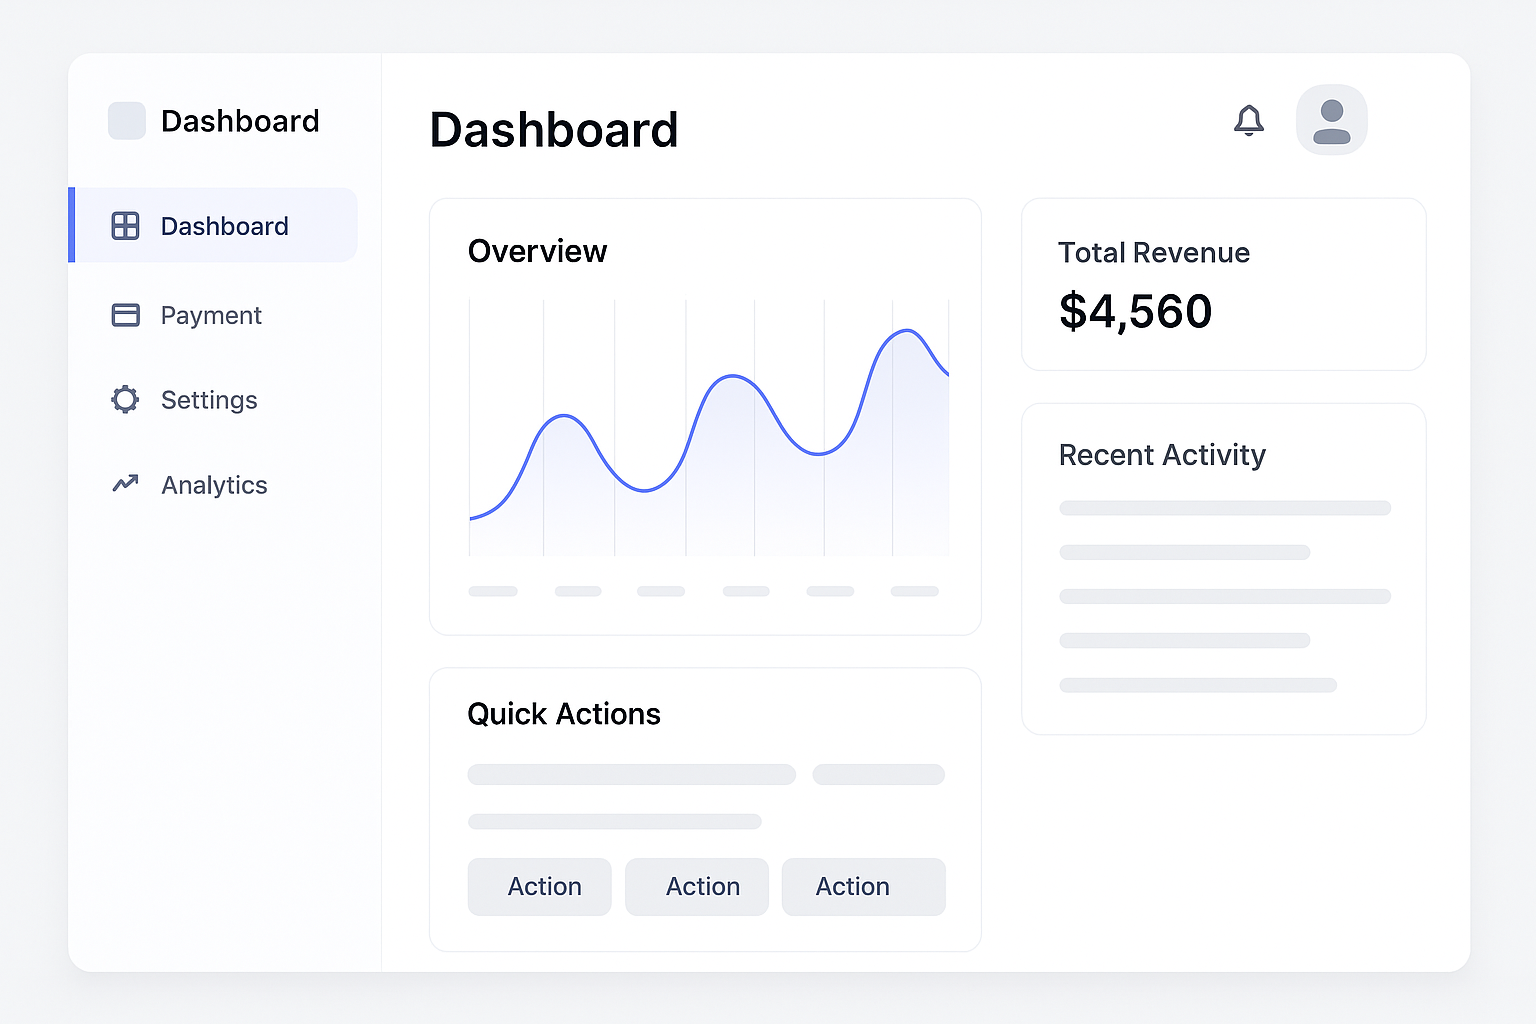Select the Analytics text label in the sidebar

214,486
